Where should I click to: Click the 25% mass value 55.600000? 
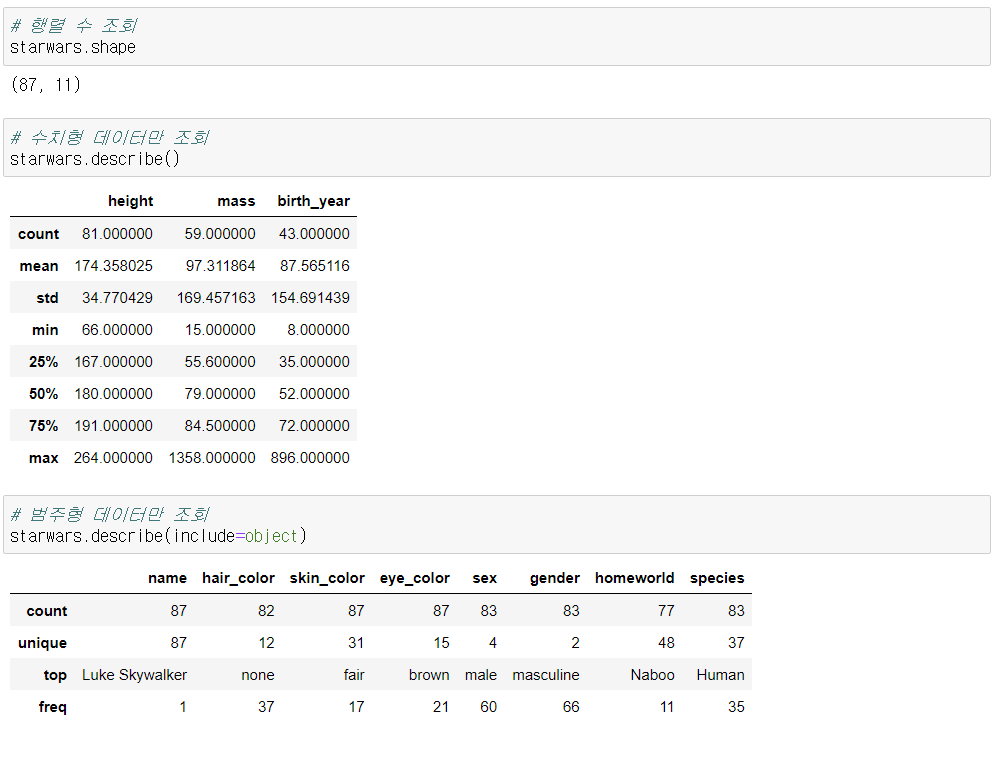[x=220, y=362]
